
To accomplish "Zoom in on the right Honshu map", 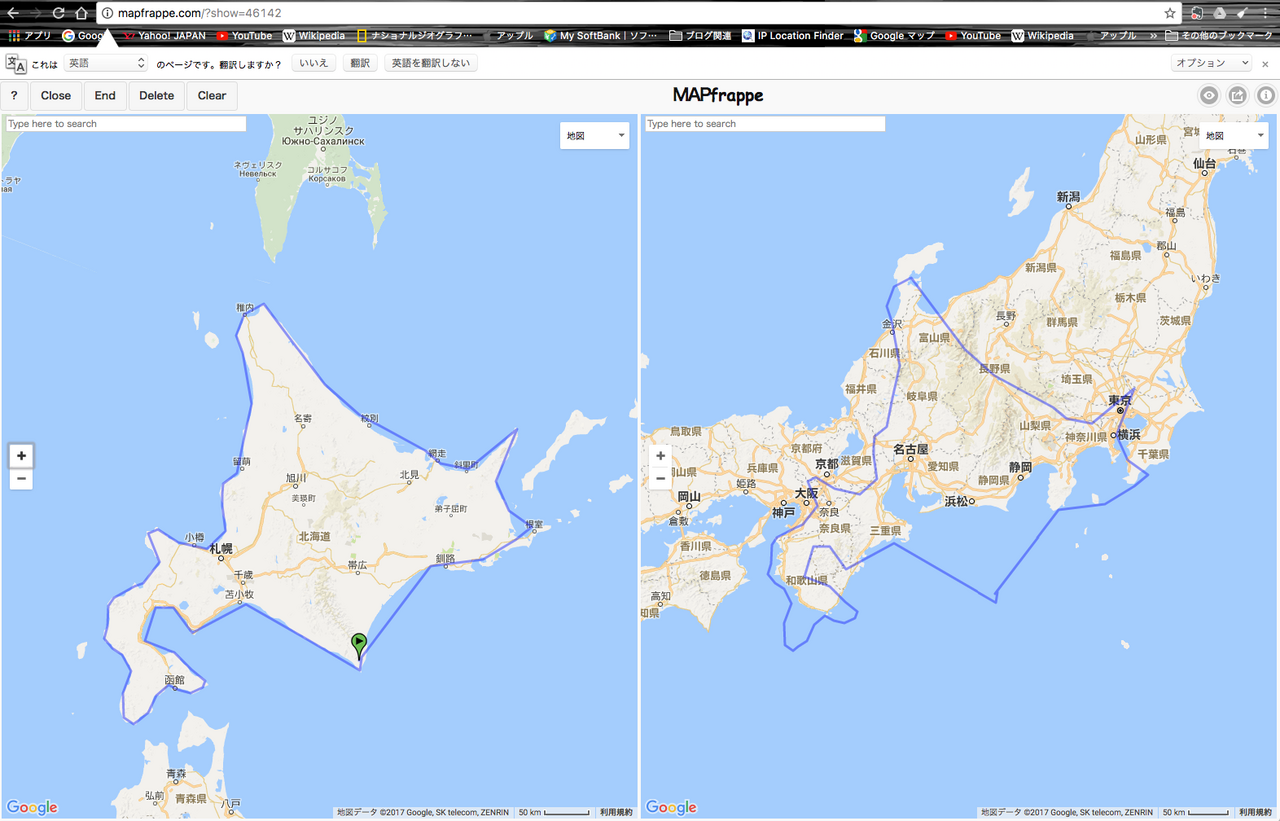I will click(660, 456).
